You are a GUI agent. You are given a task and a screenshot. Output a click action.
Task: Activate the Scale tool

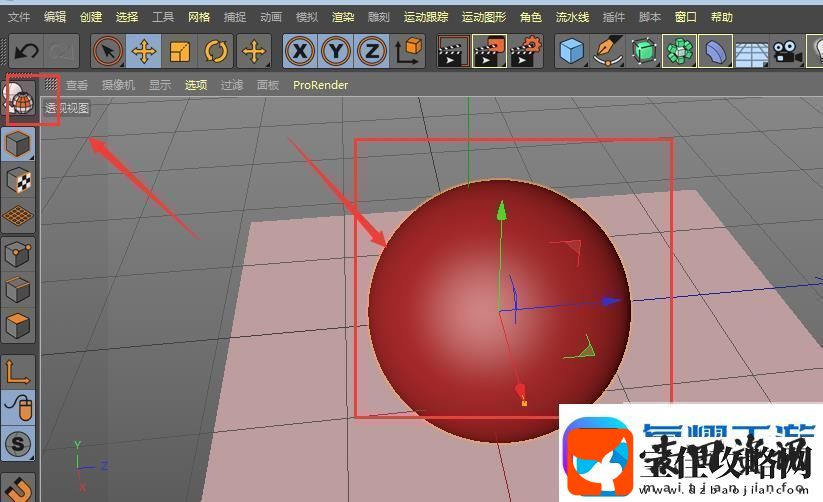click(x=180, y=51)
